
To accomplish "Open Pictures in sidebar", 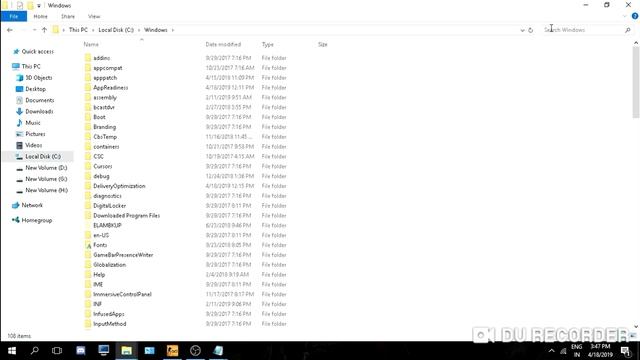I will tap(35, 134).
